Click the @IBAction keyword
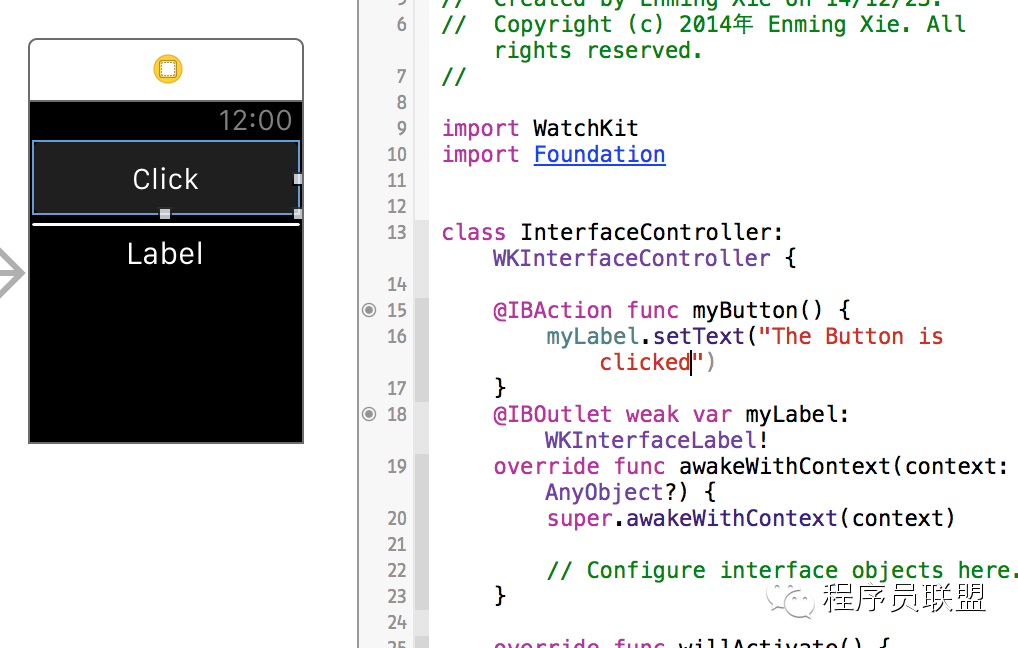The image size is (1018, 648). click(552, 310)
